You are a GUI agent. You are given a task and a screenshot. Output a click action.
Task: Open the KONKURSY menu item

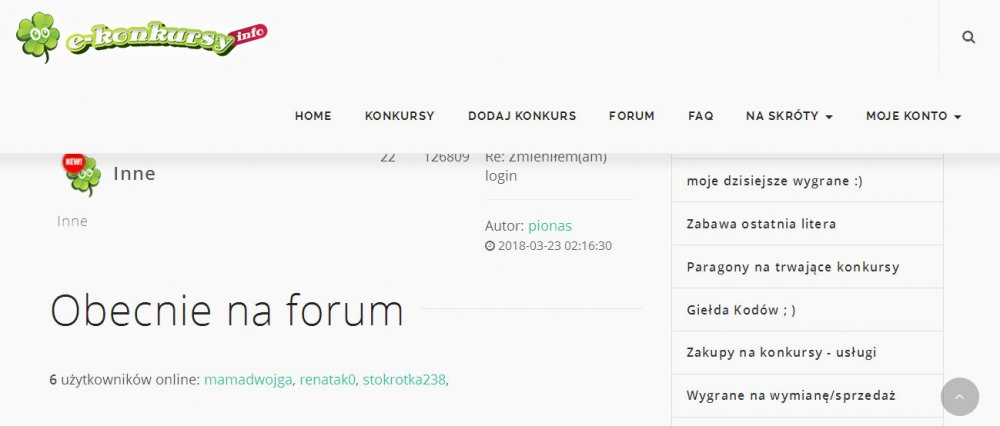pos(399,116)
